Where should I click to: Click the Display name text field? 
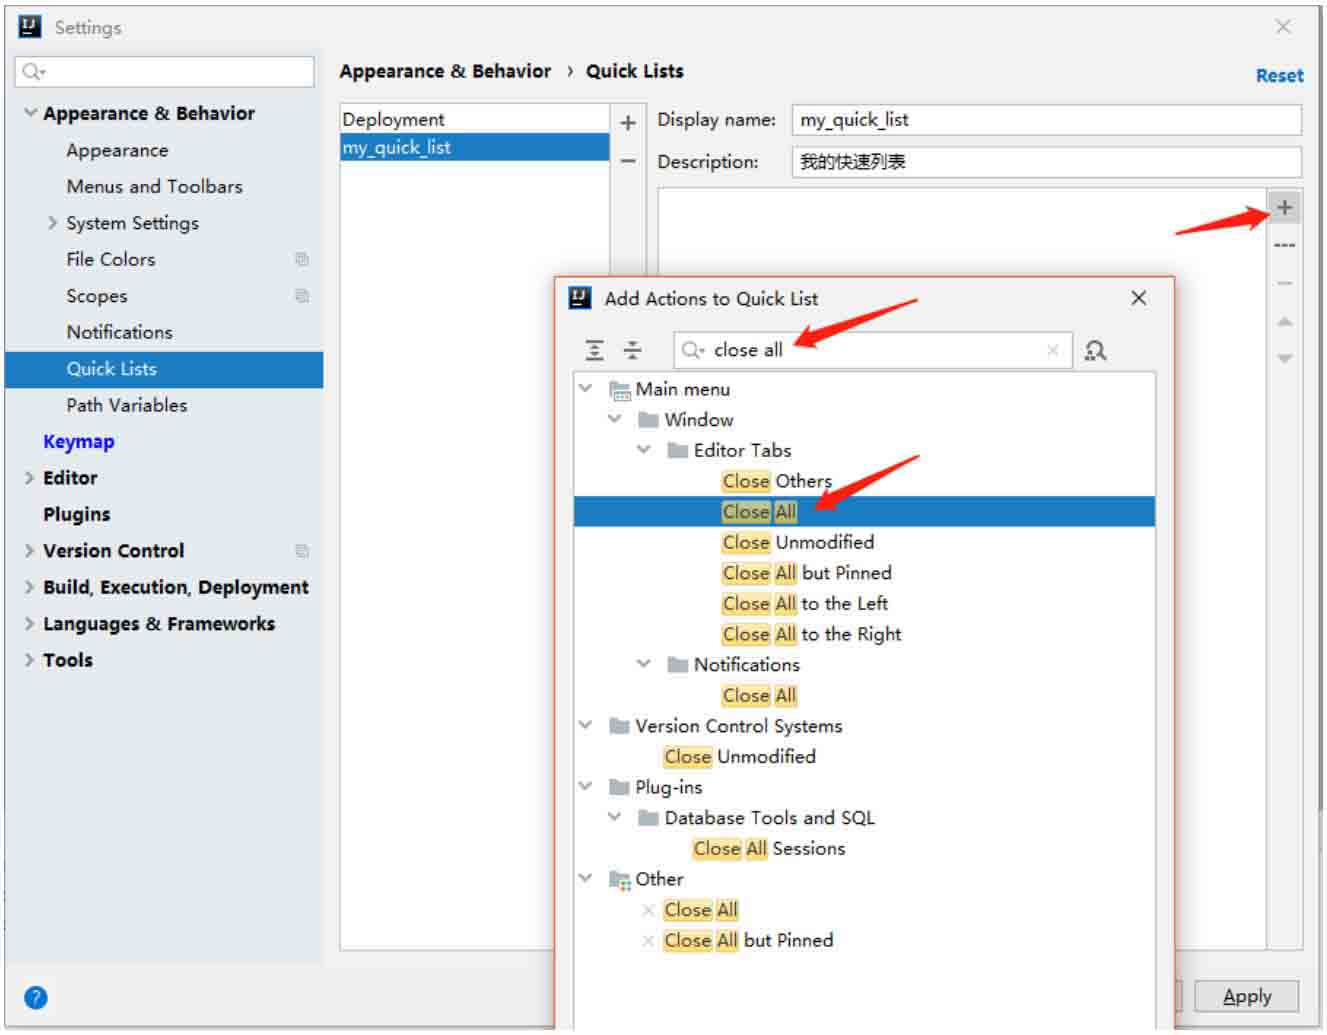tap(1045, 120)
